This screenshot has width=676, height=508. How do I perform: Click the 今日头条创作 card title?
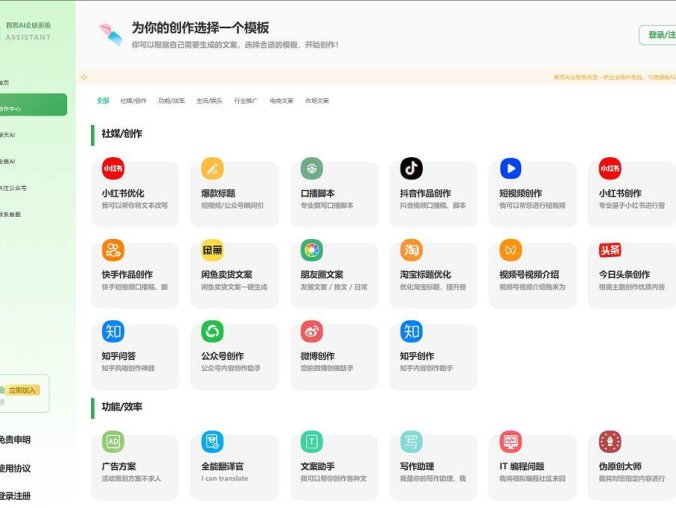[x=624, y=275]
